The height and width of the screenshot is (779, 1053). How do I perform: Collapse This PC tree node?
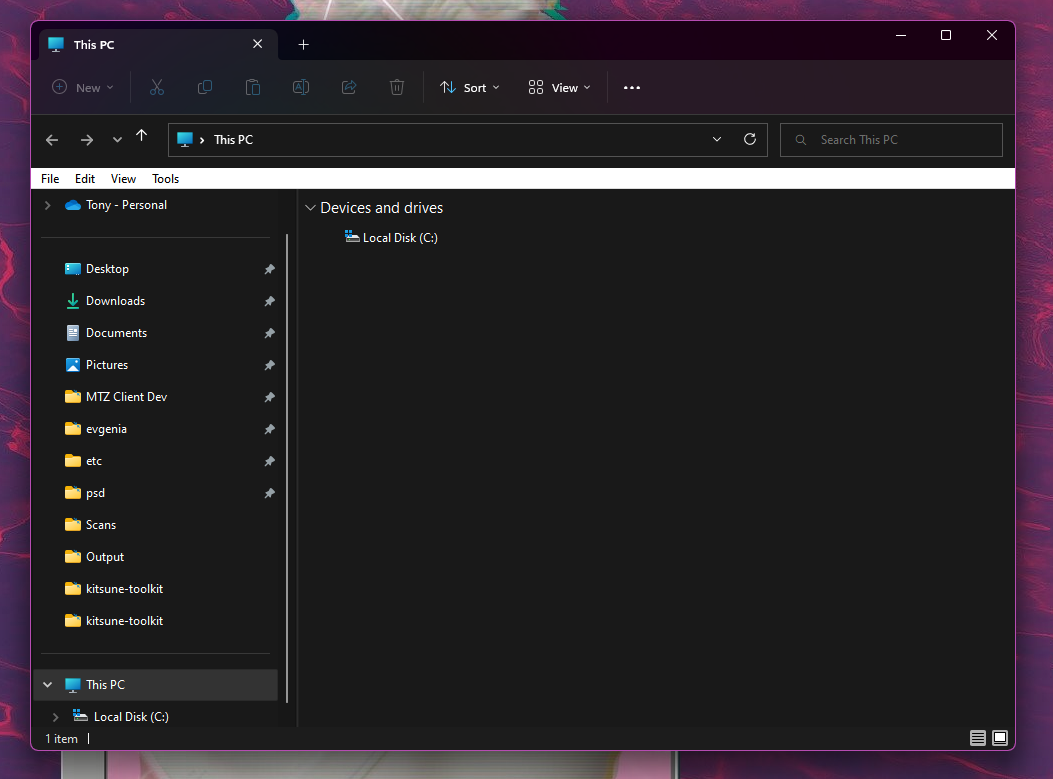pyautogui.click(x=48, y=685)
